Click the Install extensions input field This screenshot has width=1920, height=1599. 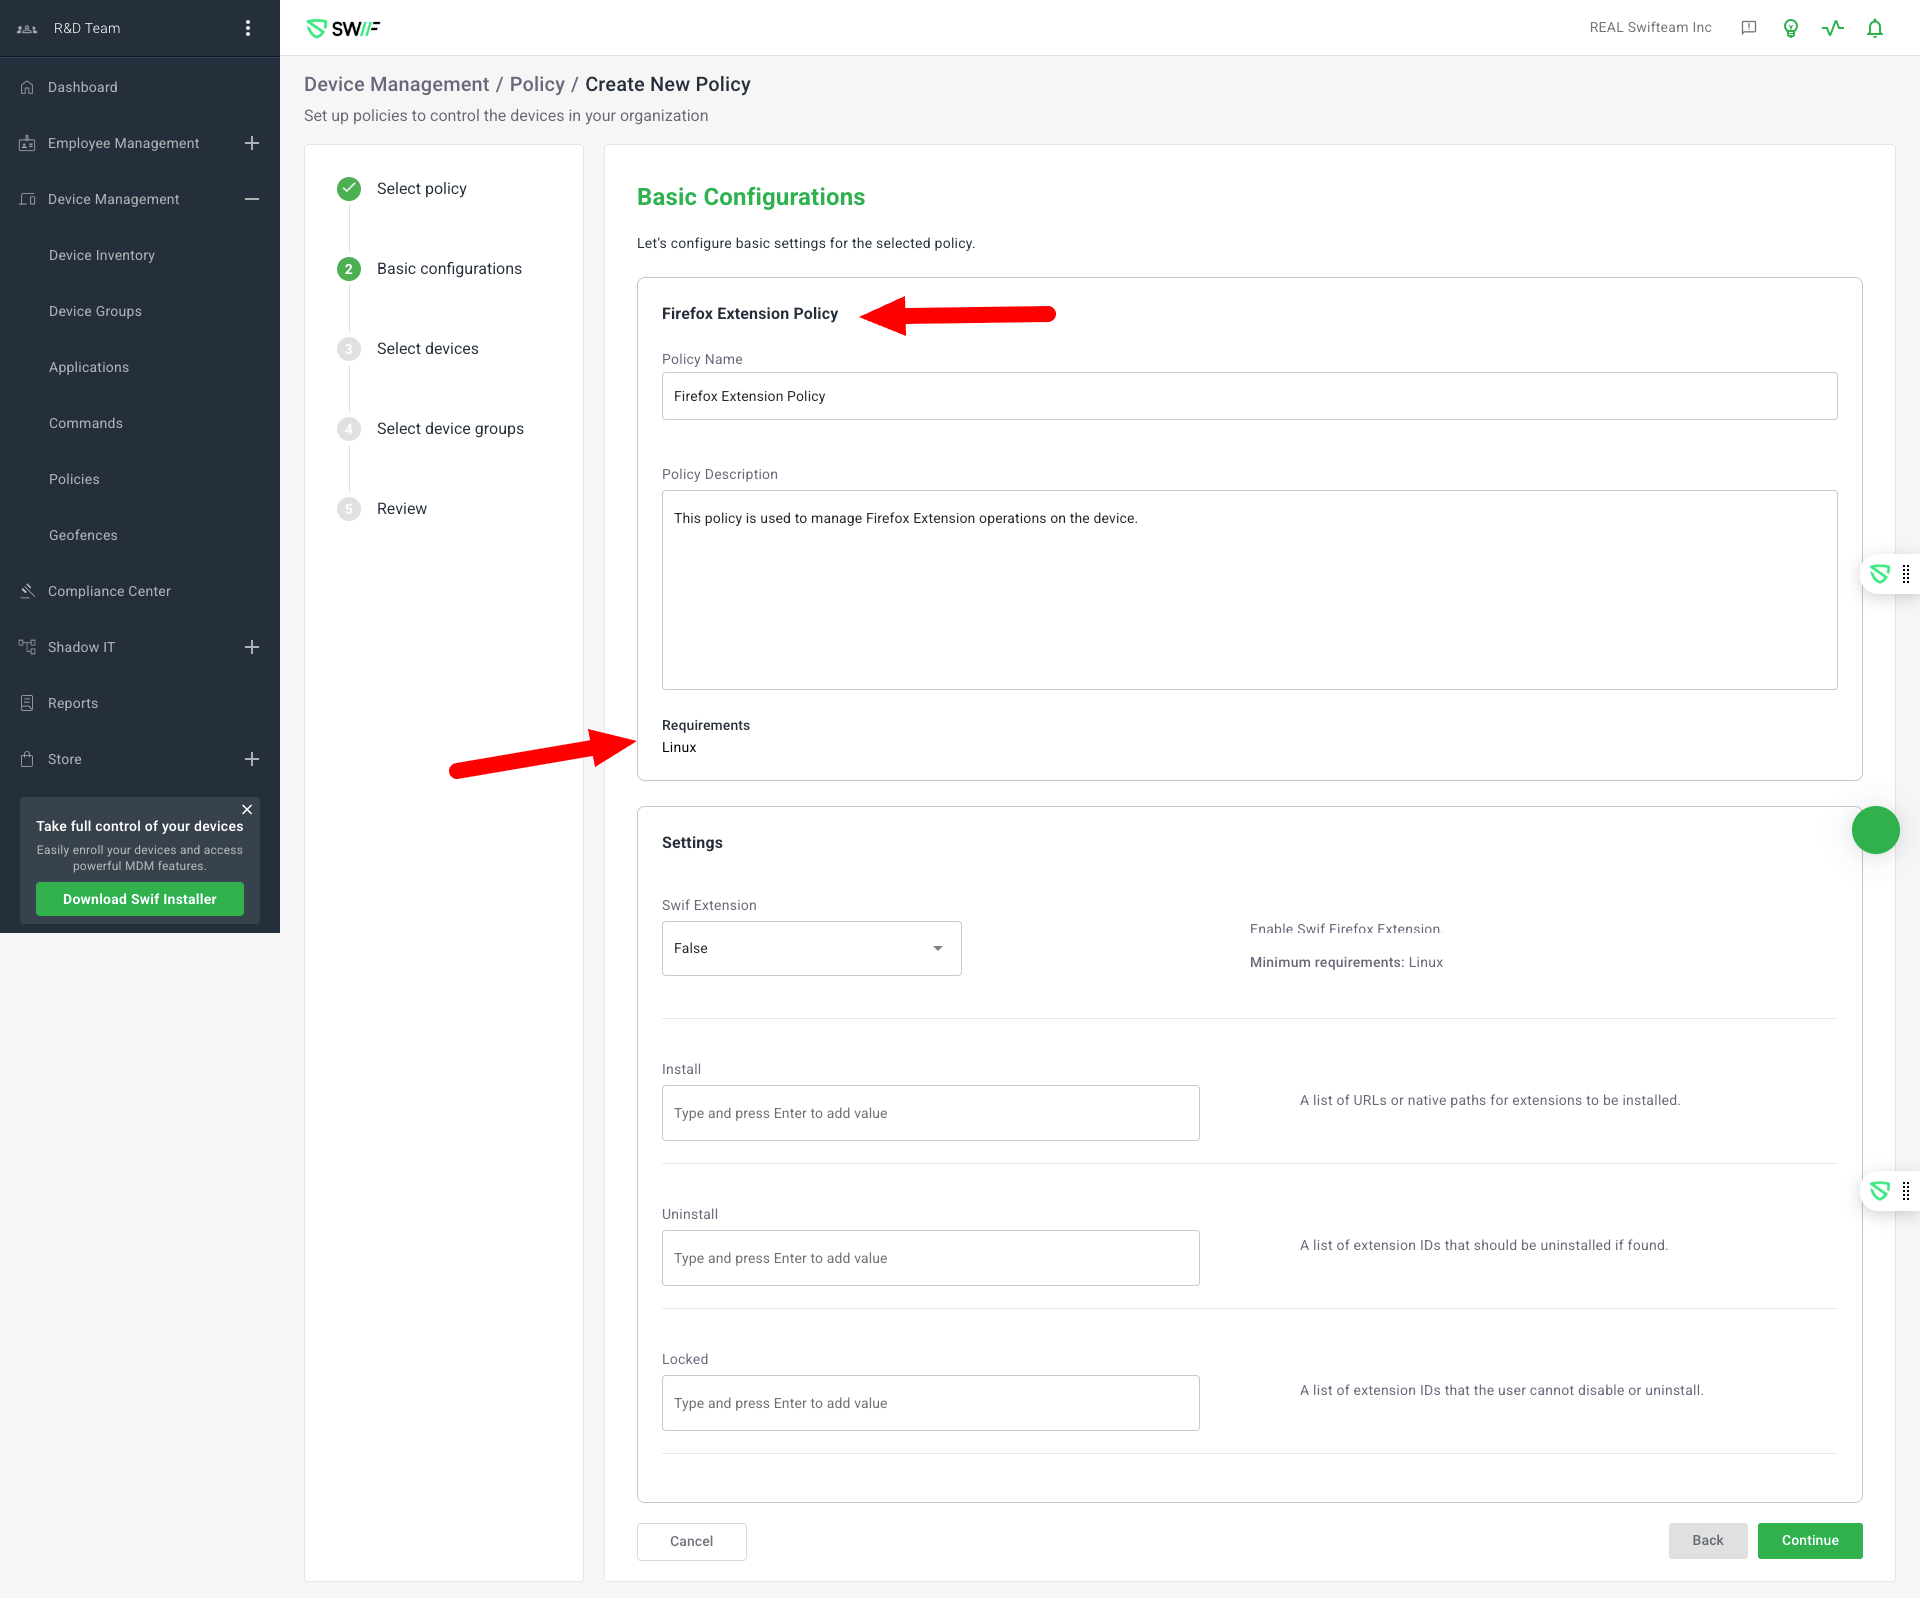coord(930,1113)
